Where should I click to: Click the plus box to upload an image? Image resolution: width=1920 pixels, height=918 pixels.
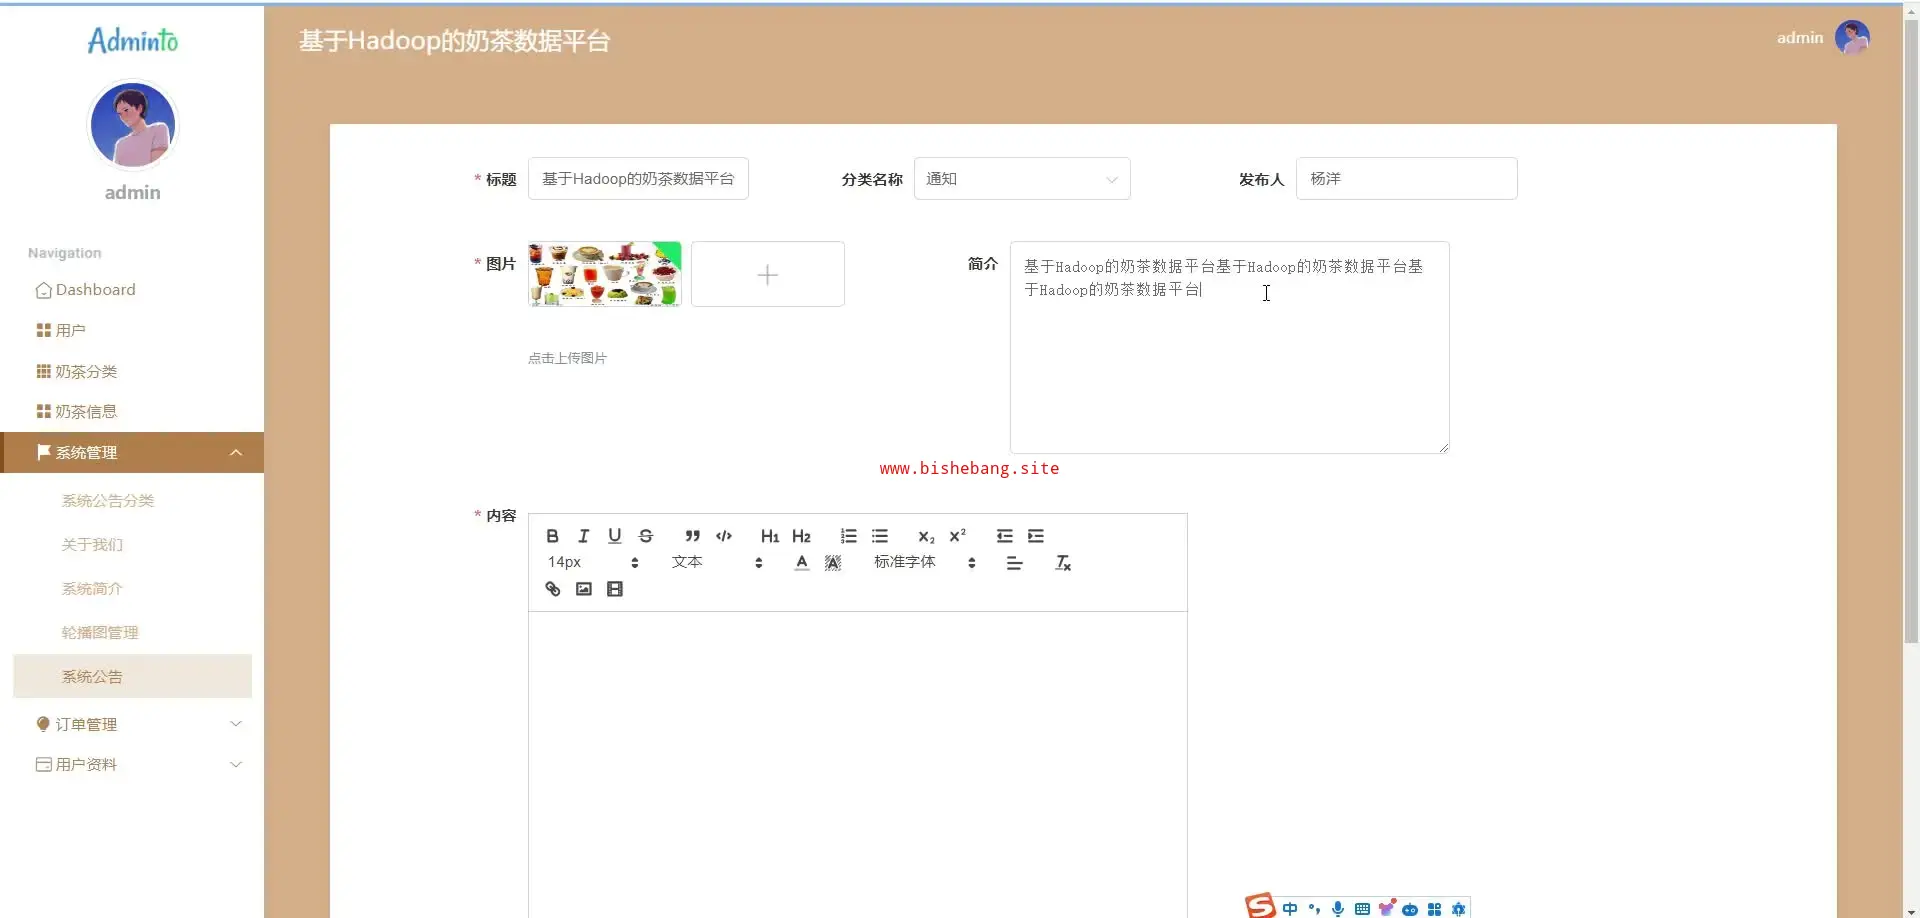tap(767, 274)
